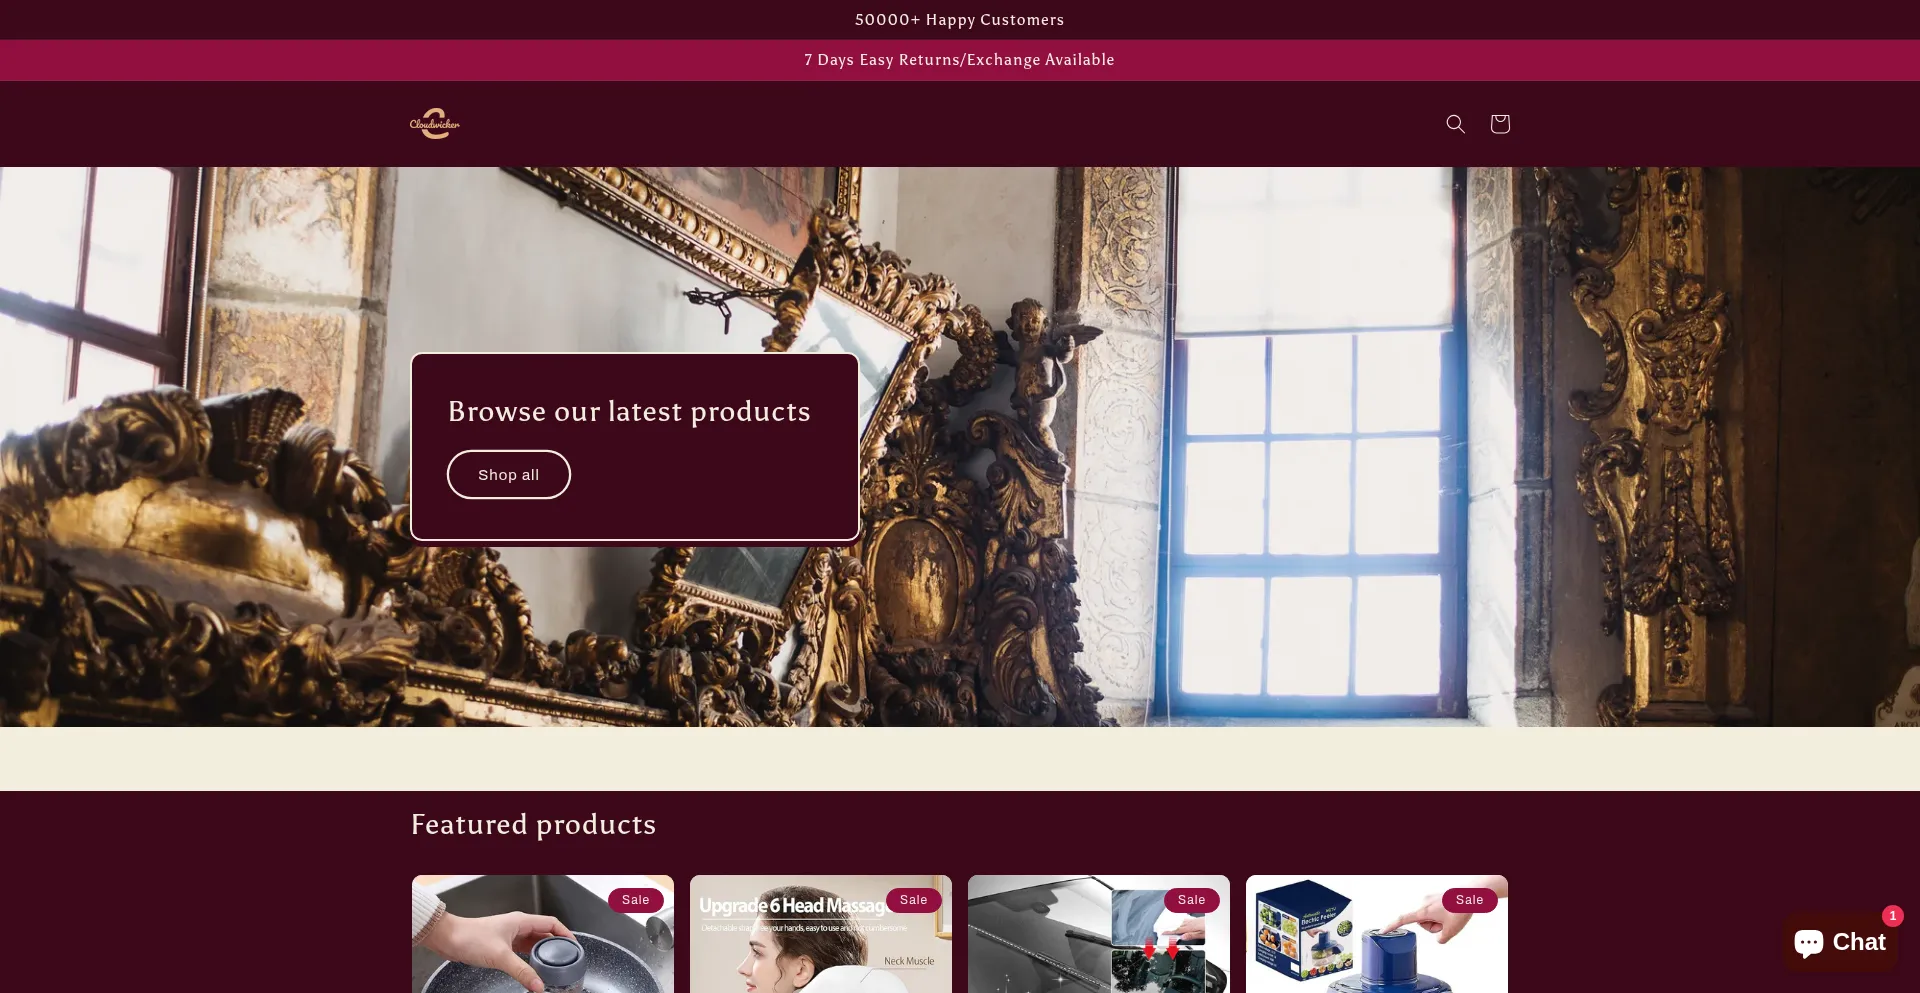Click the 50000+ Happy Customers announcement
1920x993 pixels.
(x=959, y=20)
